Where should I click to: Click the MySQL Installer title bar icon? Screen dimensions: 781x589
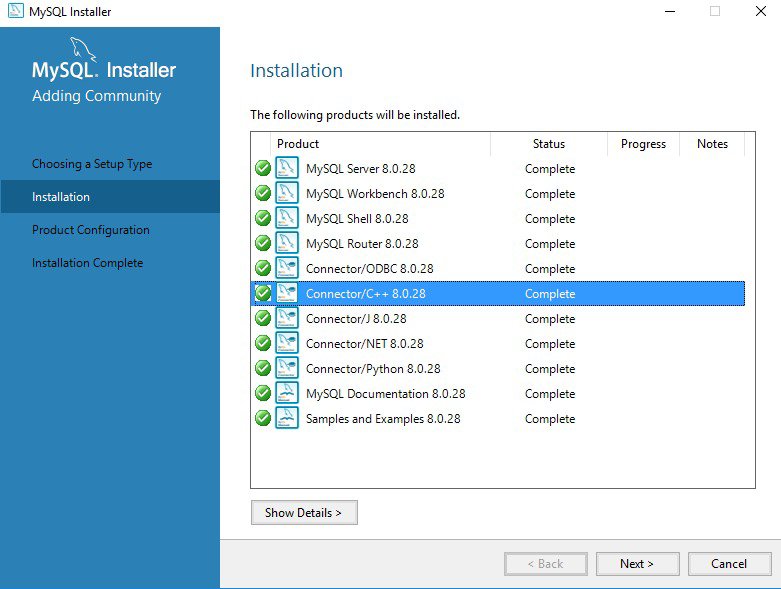point(15,12)
